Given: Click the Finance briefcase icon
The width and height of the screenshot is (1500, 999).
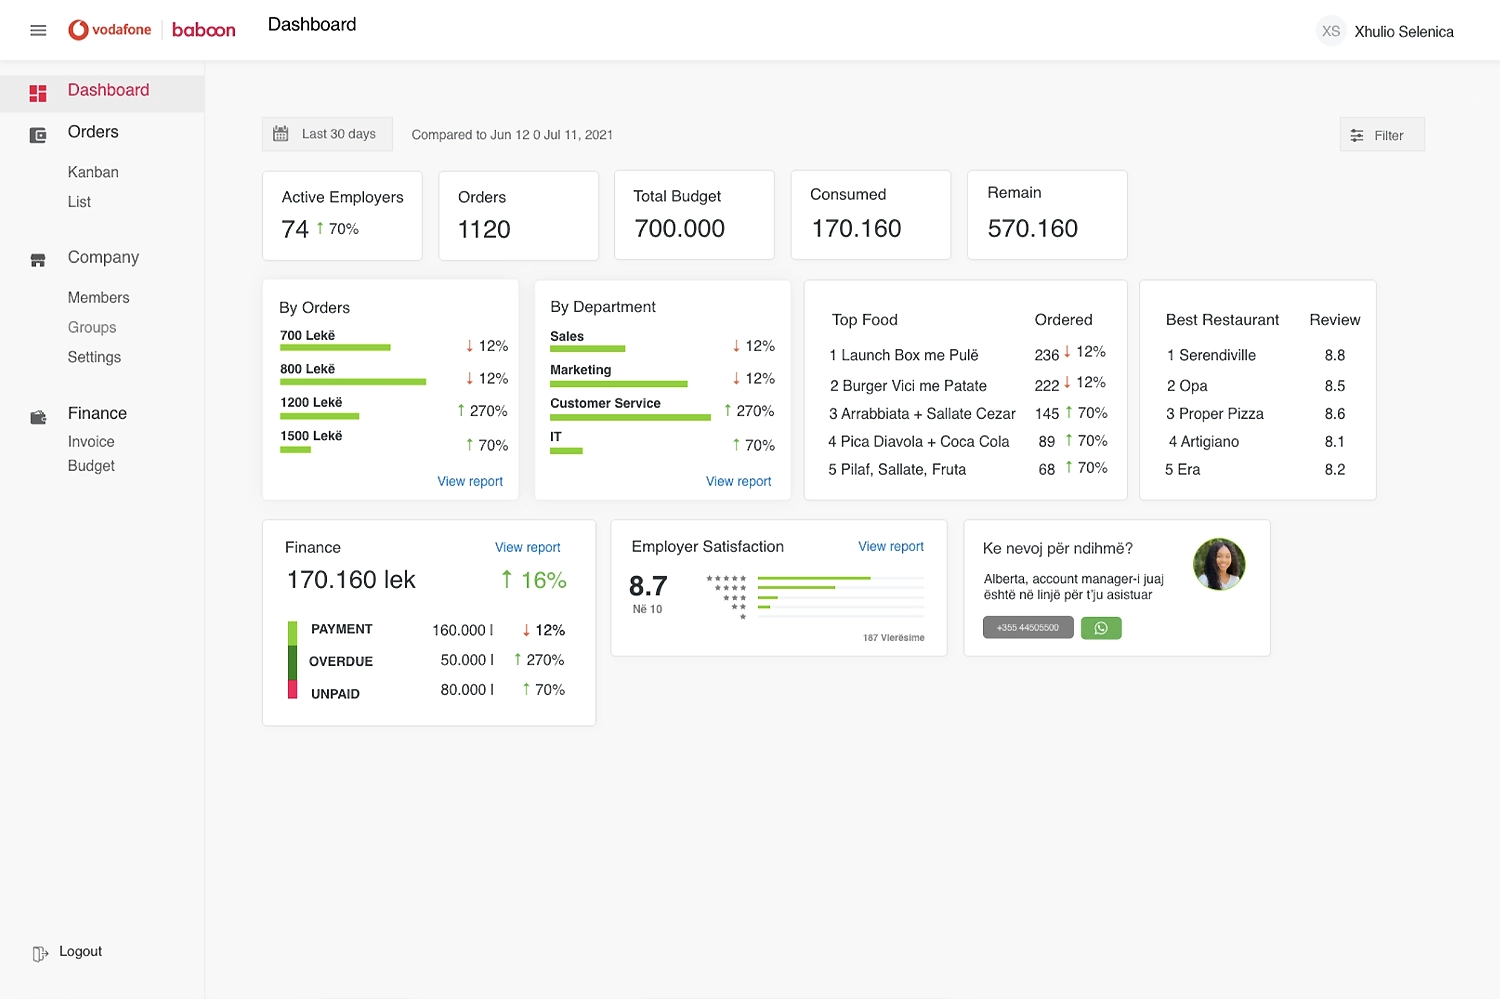Looking at the screenshot, I should (x=38, y=414).
